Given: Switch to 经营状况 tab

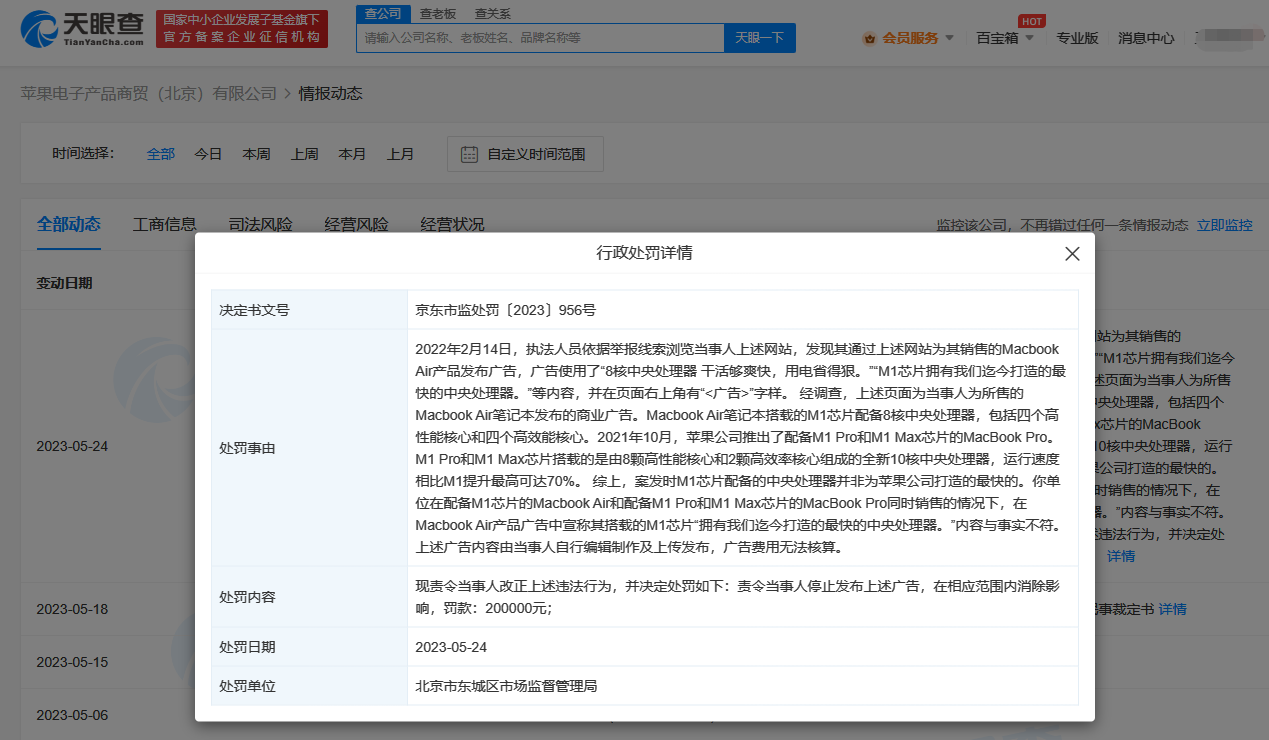Looking at the screenshot, I should click(x=452, y=224).
